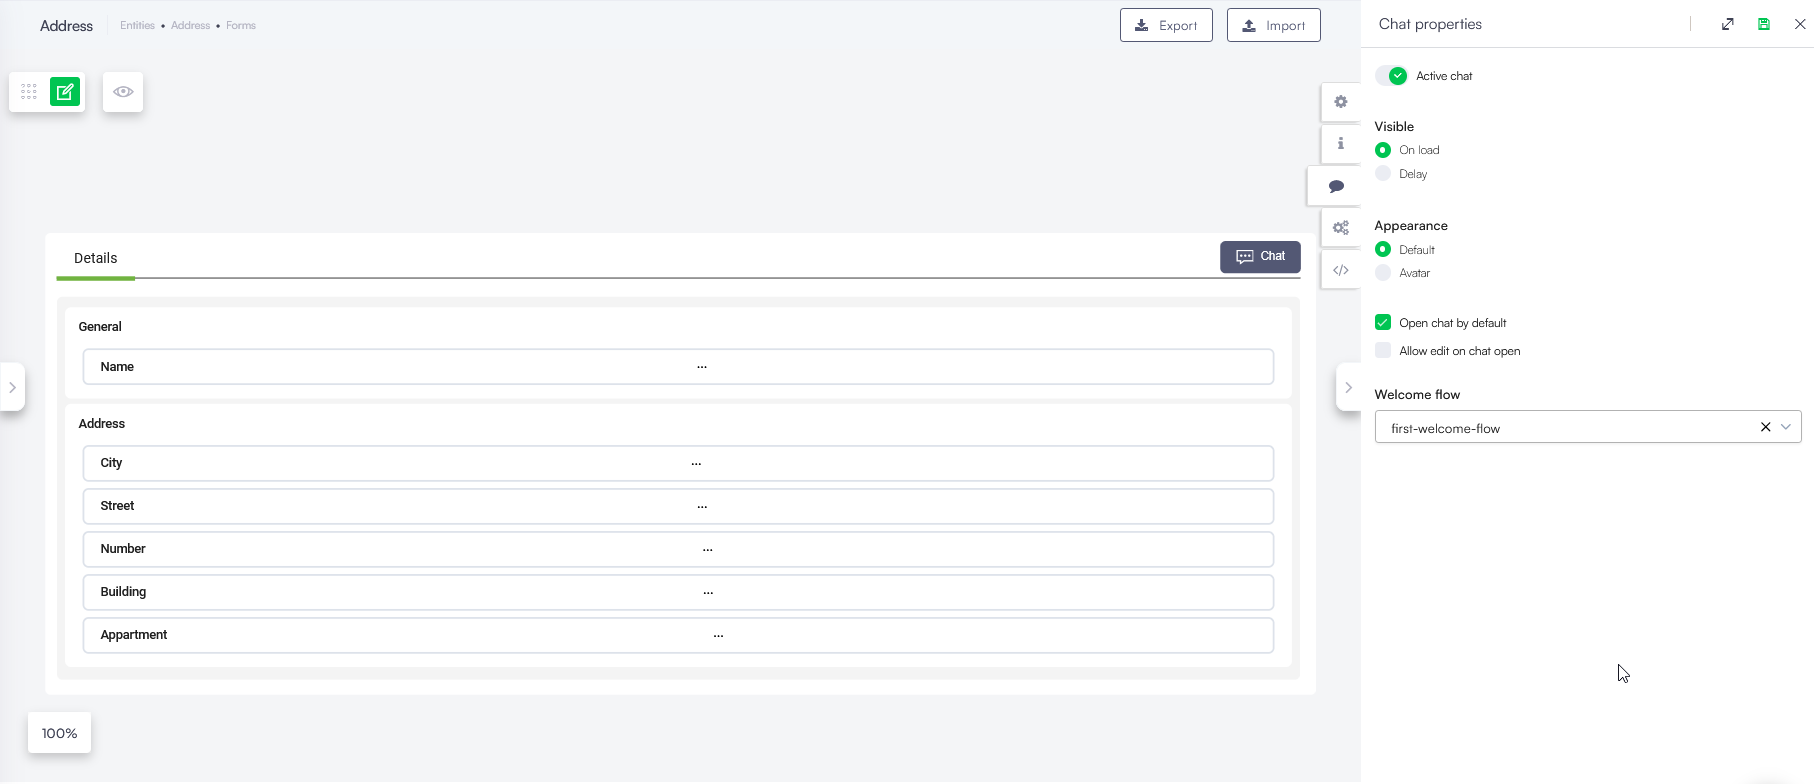
Task: Click the Export button
Action: pyautogui.click(x=1166, y=25)
